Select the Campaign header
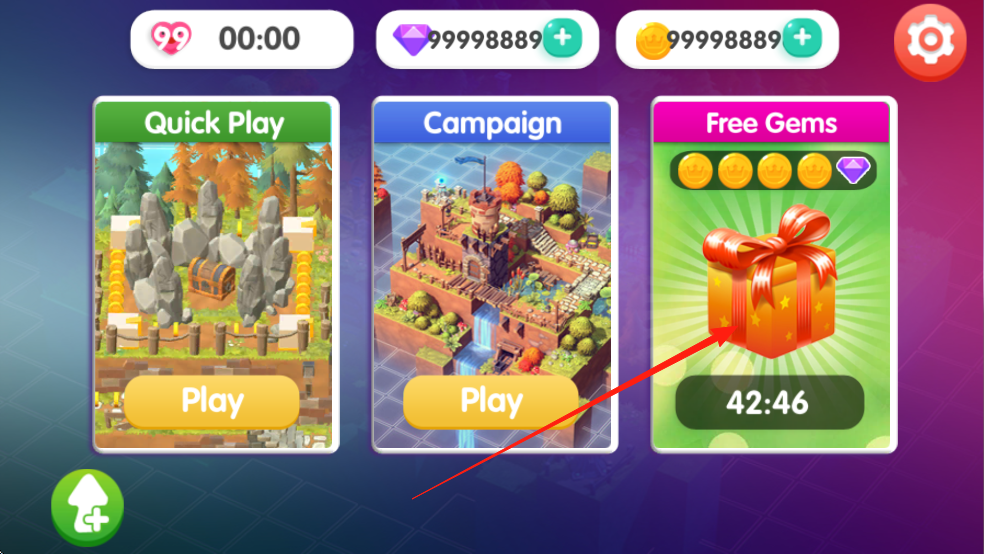The height and width of the screenshot is (554, 984). point(492,122)
